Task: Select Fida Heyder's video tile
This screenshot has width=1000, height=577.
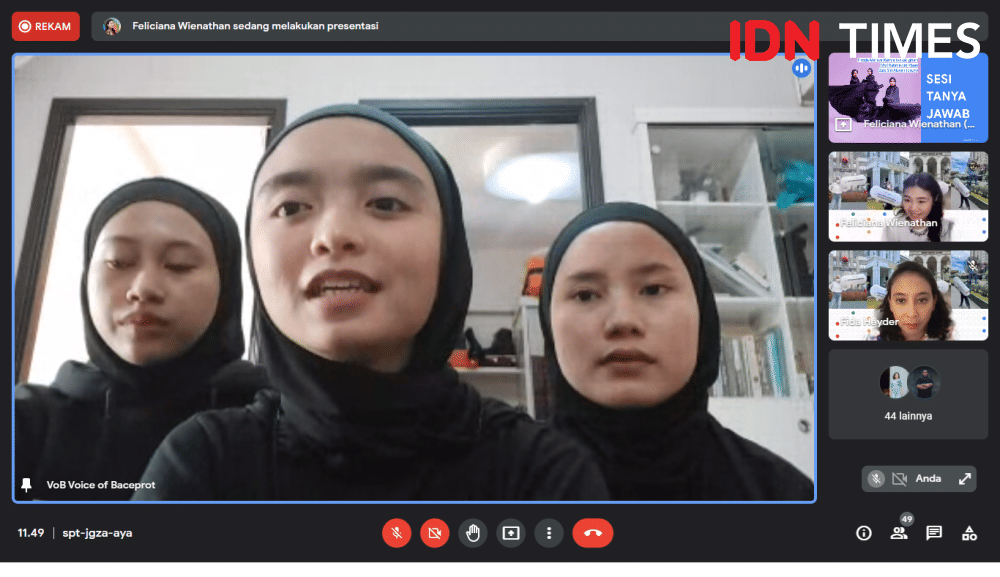Action: click(908, 295)
